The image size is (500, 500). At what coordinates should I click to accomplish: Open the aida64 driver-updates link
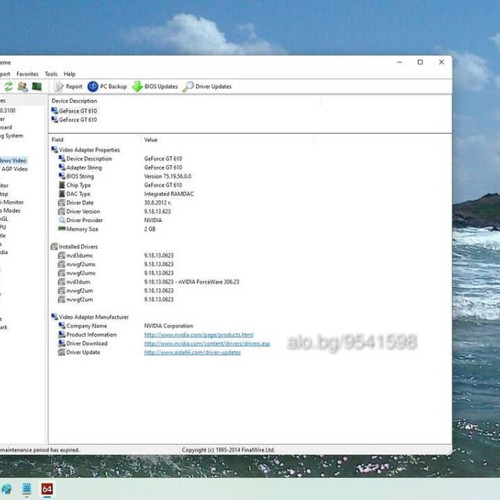(x=192, y=352)
